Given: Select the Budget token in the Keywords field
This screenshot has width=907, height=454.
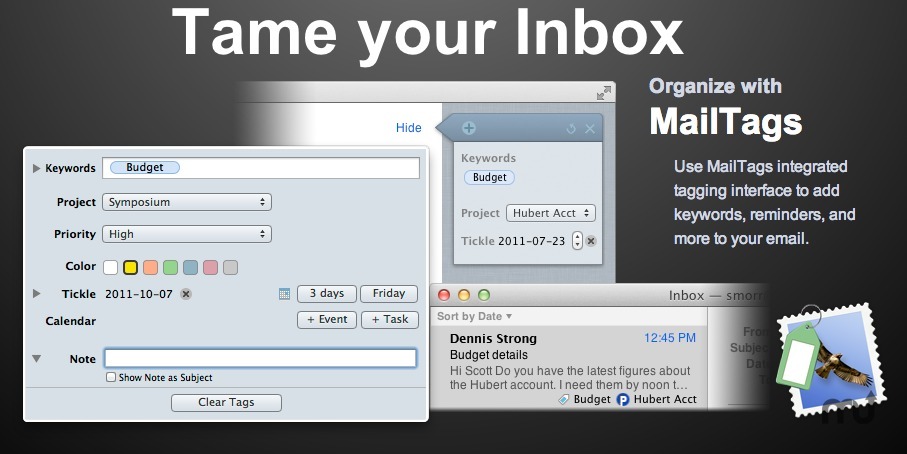Looking at the screenshot, I should pos(145,167).
